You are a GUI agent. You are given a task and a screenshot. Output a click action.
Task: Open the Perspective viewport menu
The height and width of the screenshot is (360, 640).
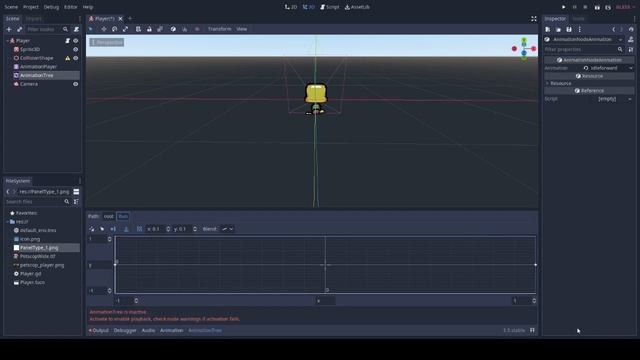tap(107, 42)
